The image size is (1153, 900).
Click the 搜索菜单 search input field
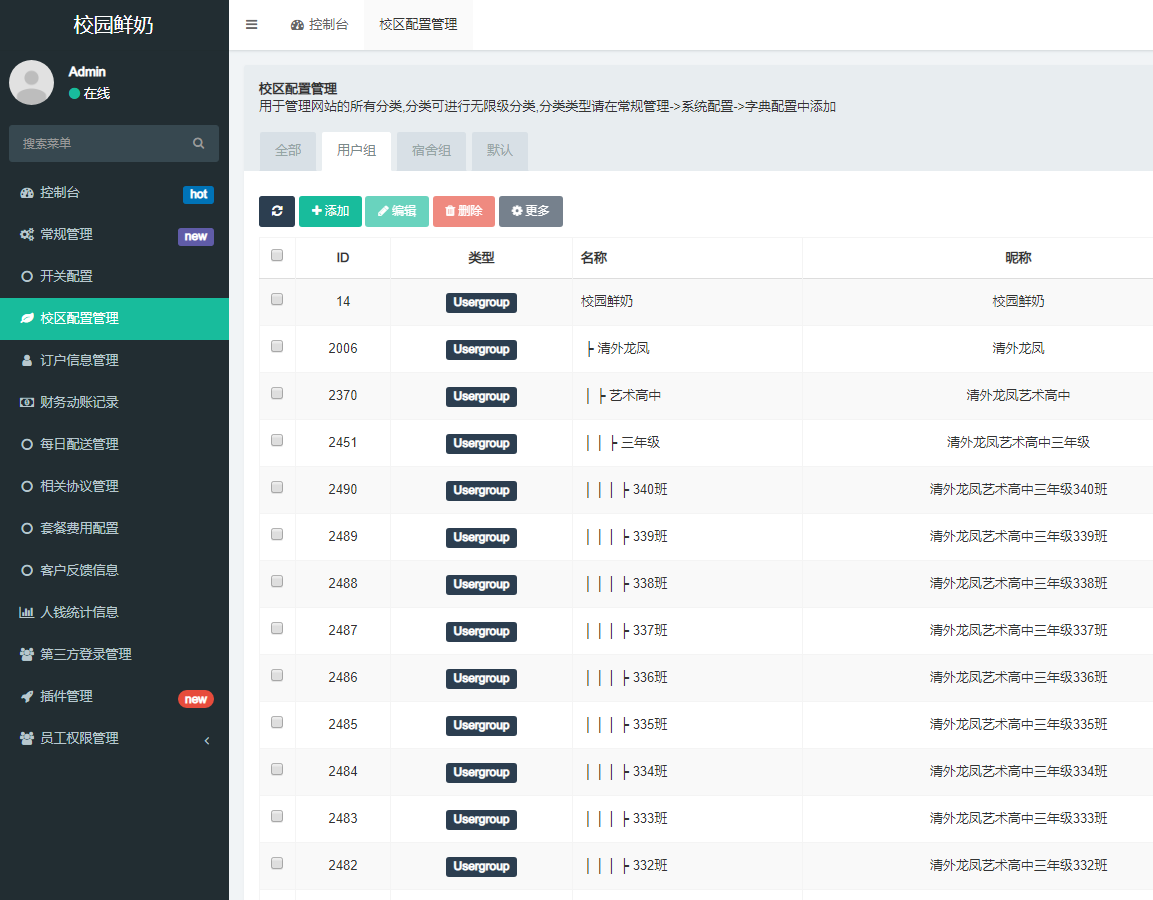click(x=100, y=144)
